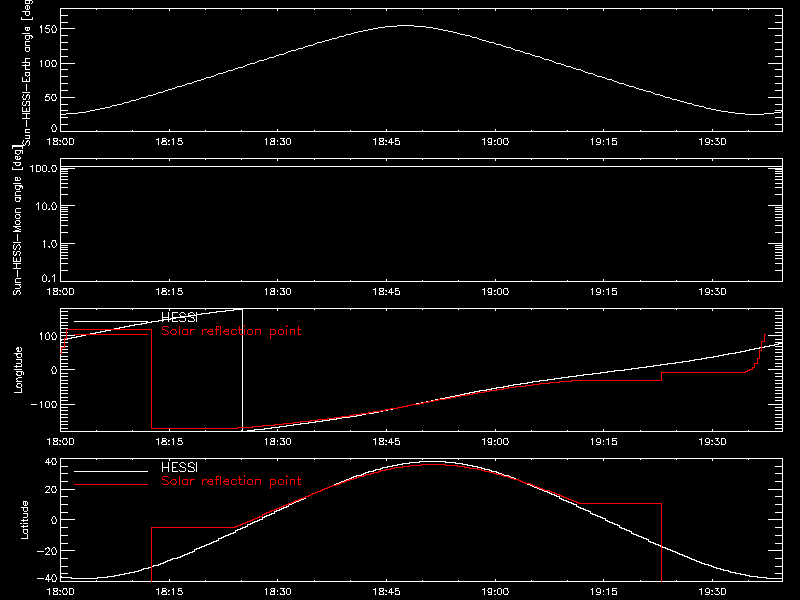800x600 pixels.
Task: Click the HESSI legend label in the Longitude plot
Action: pyautogui.click(x=179, y=317)
